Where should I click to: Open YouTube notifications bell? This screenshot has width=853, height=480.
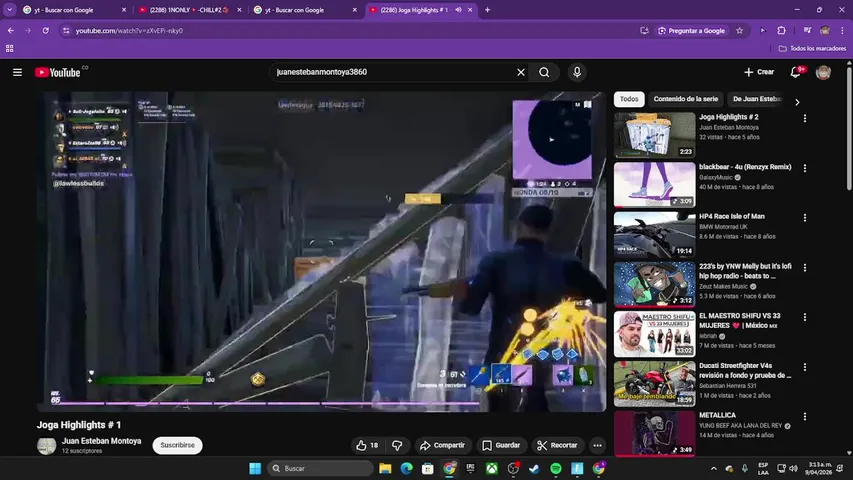[795, 72]
